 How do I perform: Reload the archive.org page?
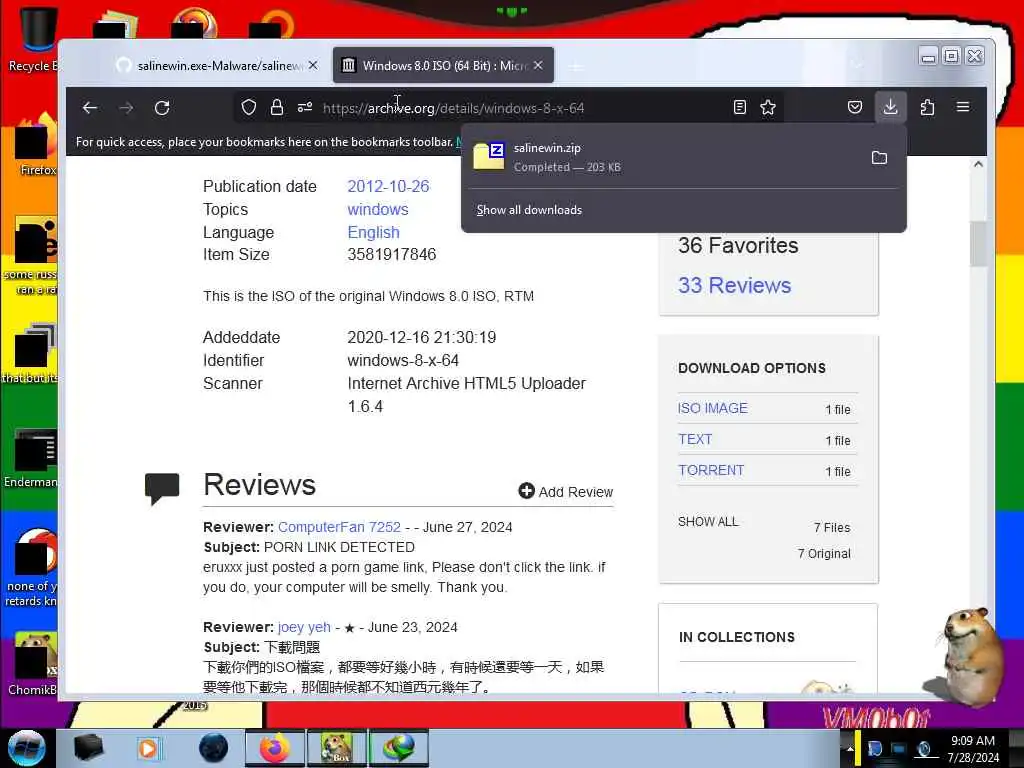tap(162, 108)
